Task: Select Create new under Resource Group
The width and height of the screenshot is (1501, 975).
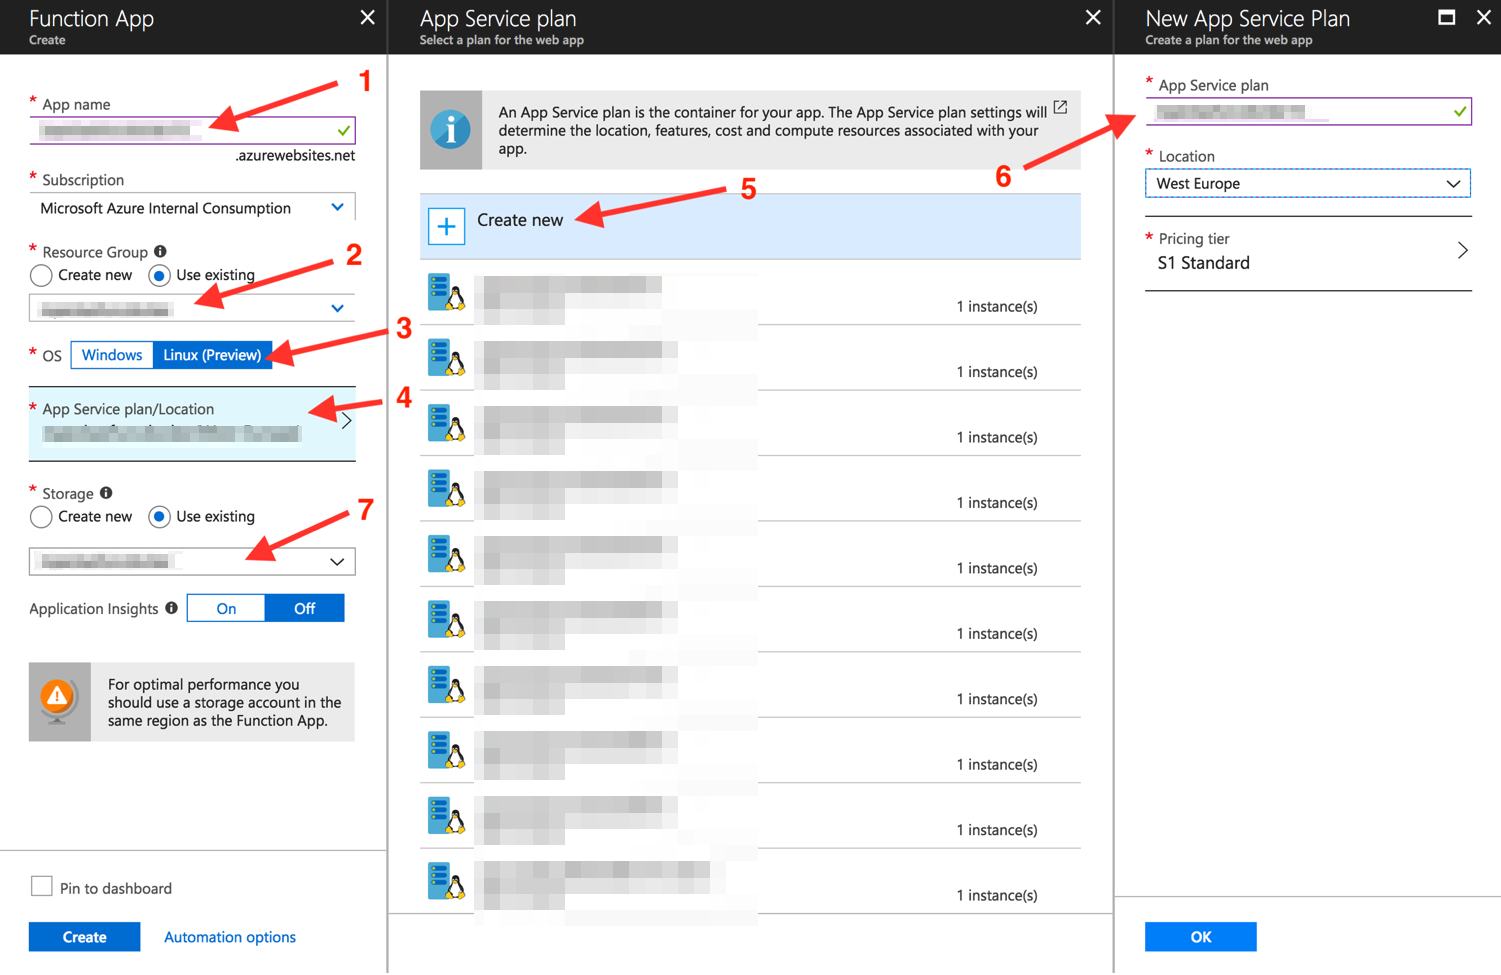Action: [x=41, y=275]
